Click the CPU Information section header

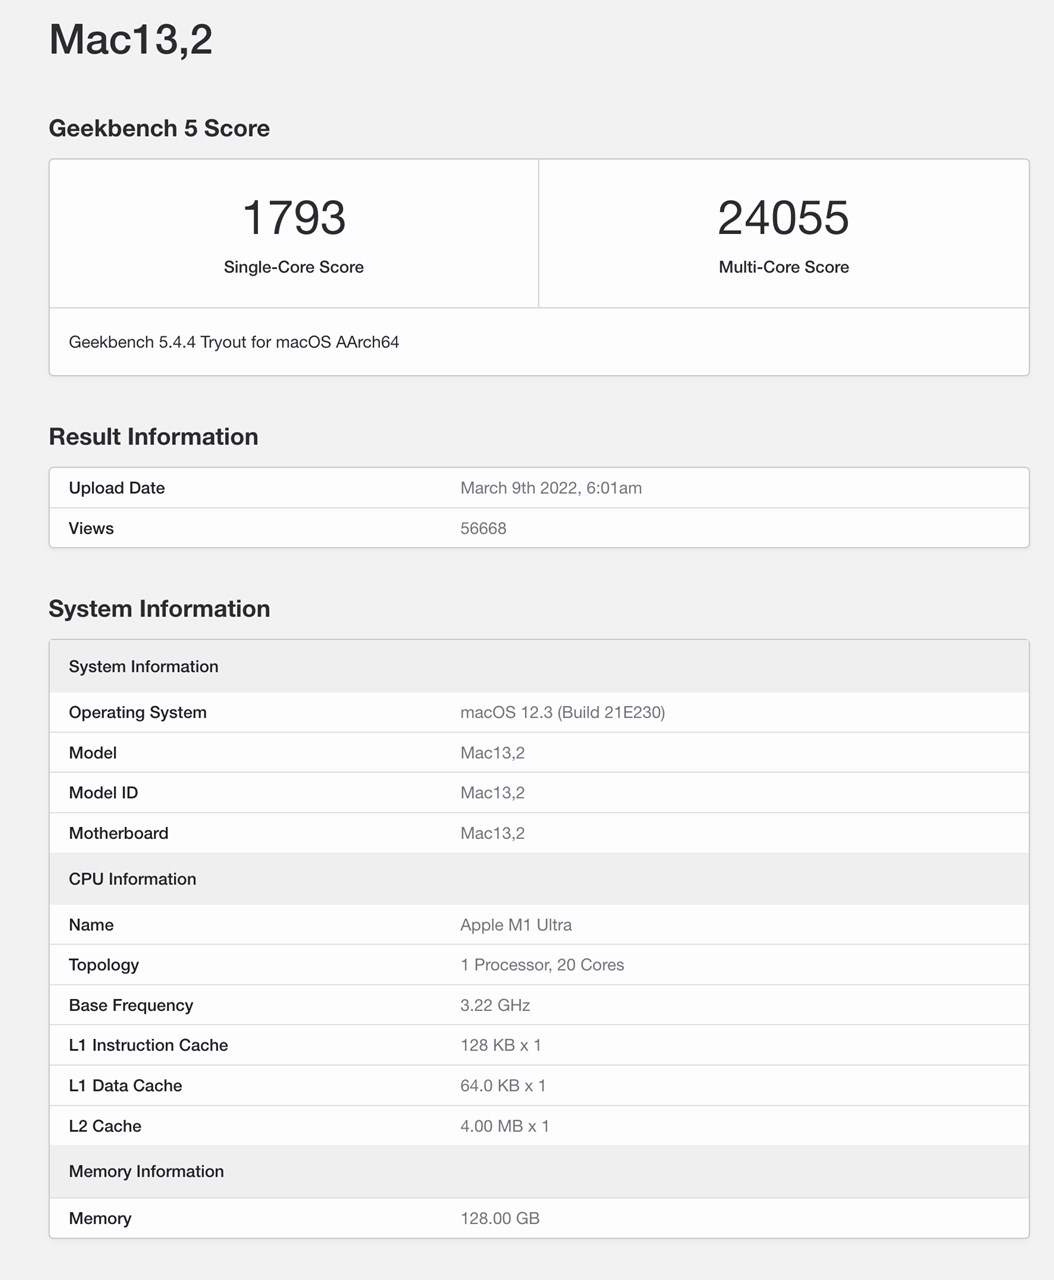pos(132,879)
